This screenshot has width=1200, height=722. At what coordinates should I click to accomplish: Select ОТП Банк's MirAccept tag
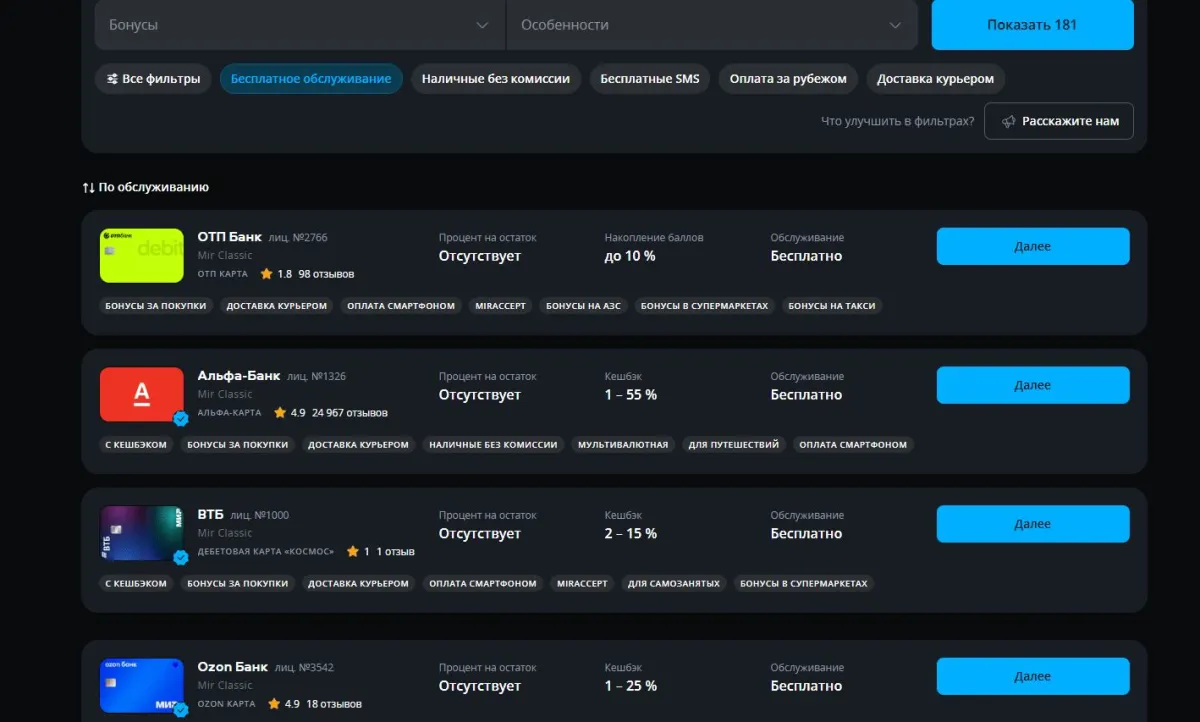[501, 306]
